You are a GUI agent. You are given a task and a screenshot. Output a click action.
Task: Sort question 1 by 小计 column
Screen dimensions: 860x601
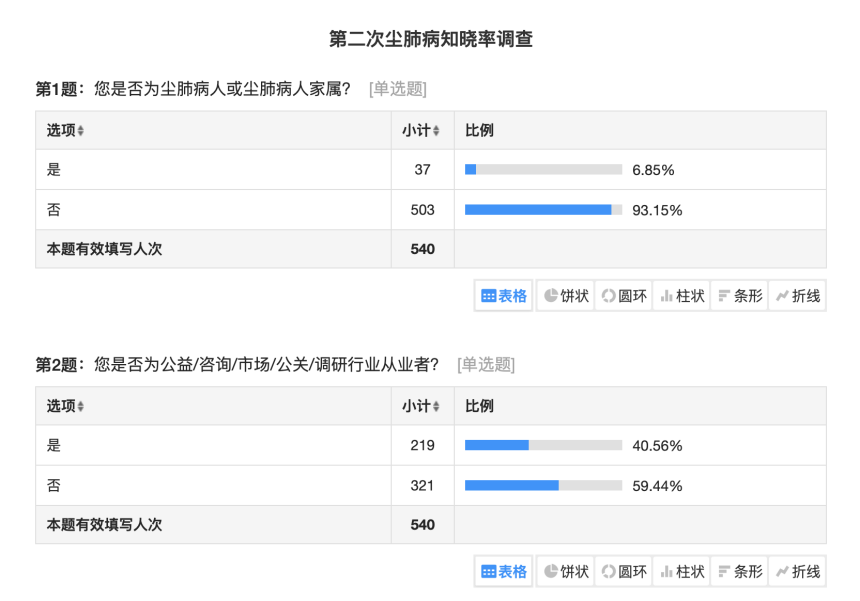point(421,131)
